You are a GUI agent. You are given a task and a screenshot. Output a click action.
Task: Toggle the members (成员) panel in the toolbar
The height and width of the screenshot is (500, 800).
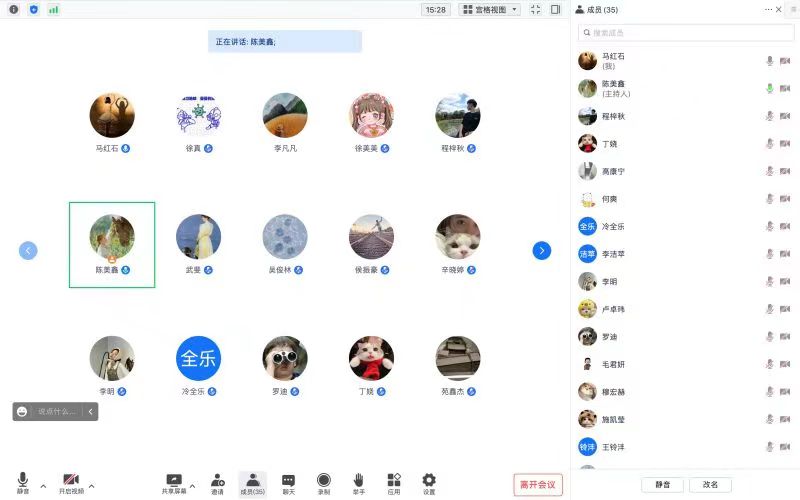pos(252,481)
